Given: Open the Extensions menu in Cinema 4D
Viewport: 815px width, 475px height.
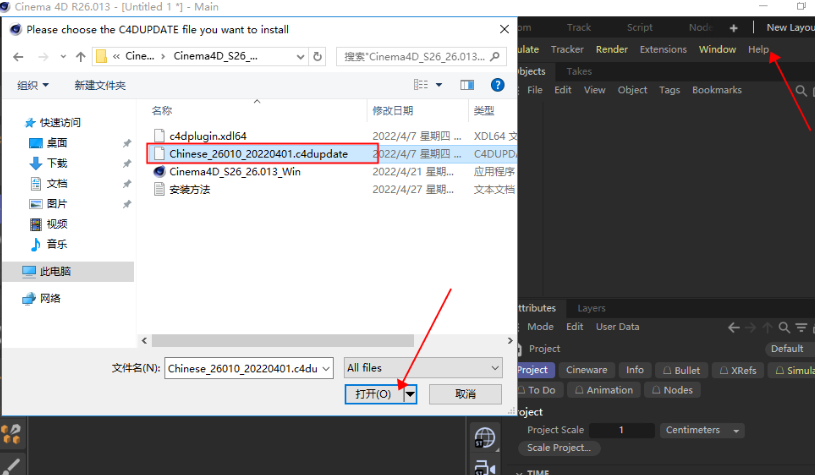Looking at the screenshot, I should [x=663, y=49].
